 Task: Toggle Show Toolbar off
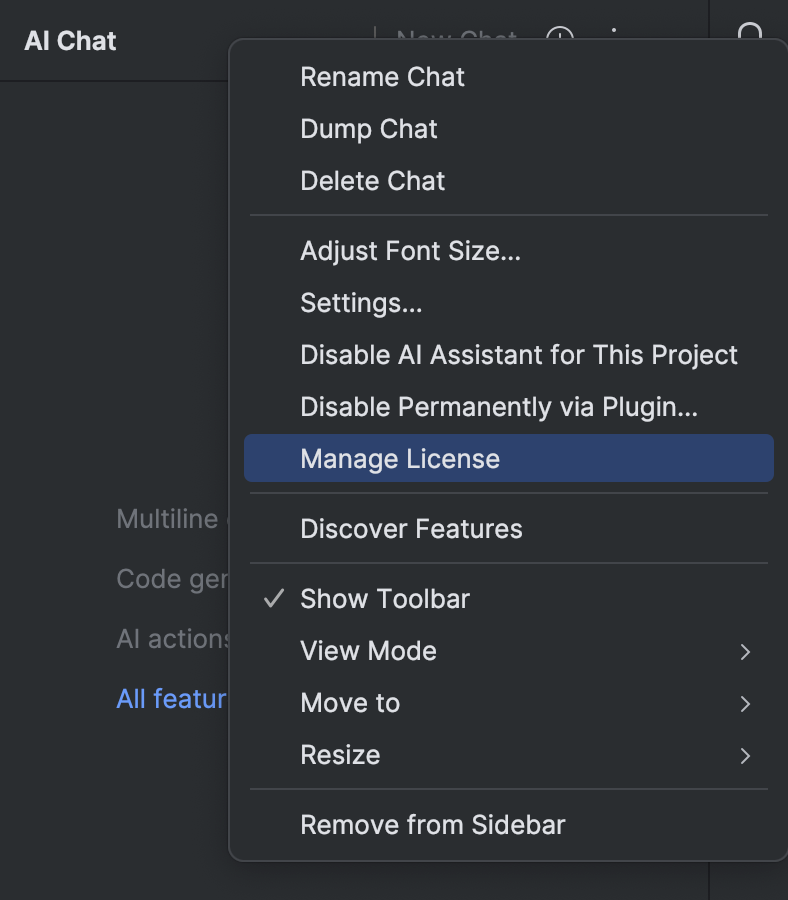pyautogui.click(x=384, y=599)
